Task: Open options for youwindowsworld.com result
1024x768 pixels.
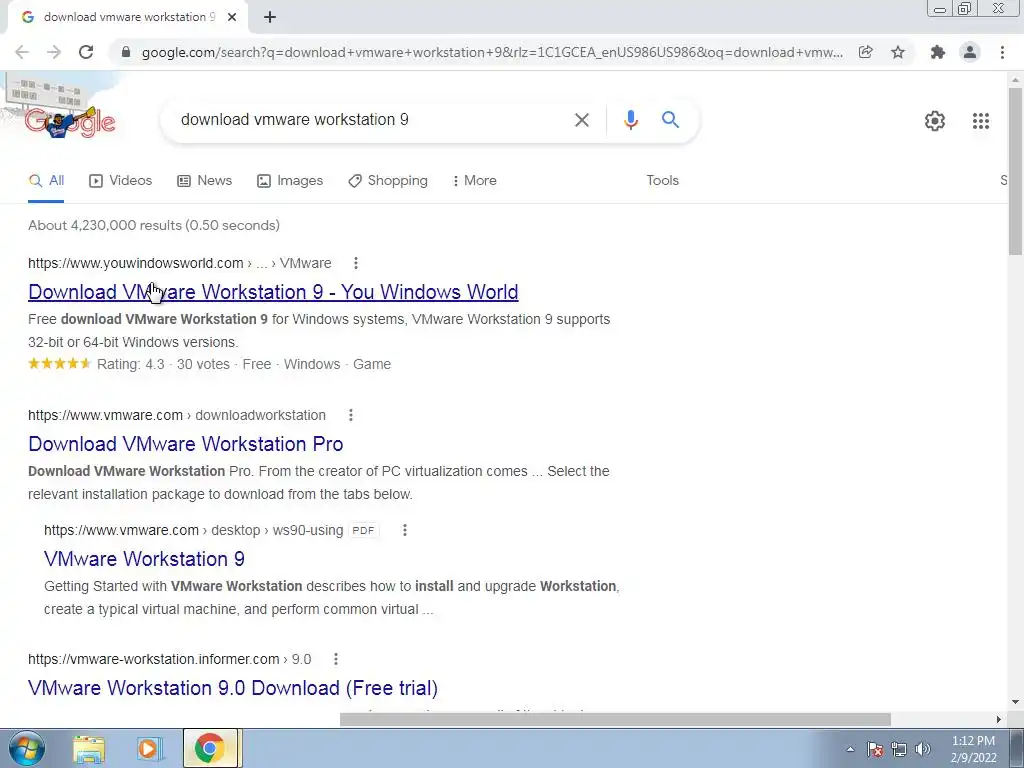Action: click(x=355, y=263)
